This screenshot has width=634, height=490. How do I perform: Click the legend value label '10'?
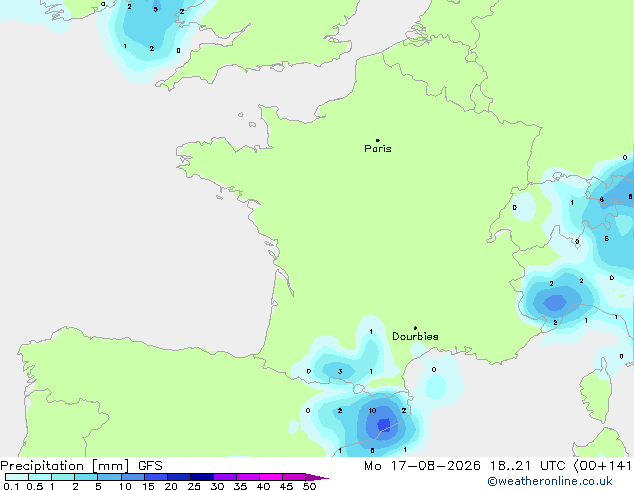point(125,486)
